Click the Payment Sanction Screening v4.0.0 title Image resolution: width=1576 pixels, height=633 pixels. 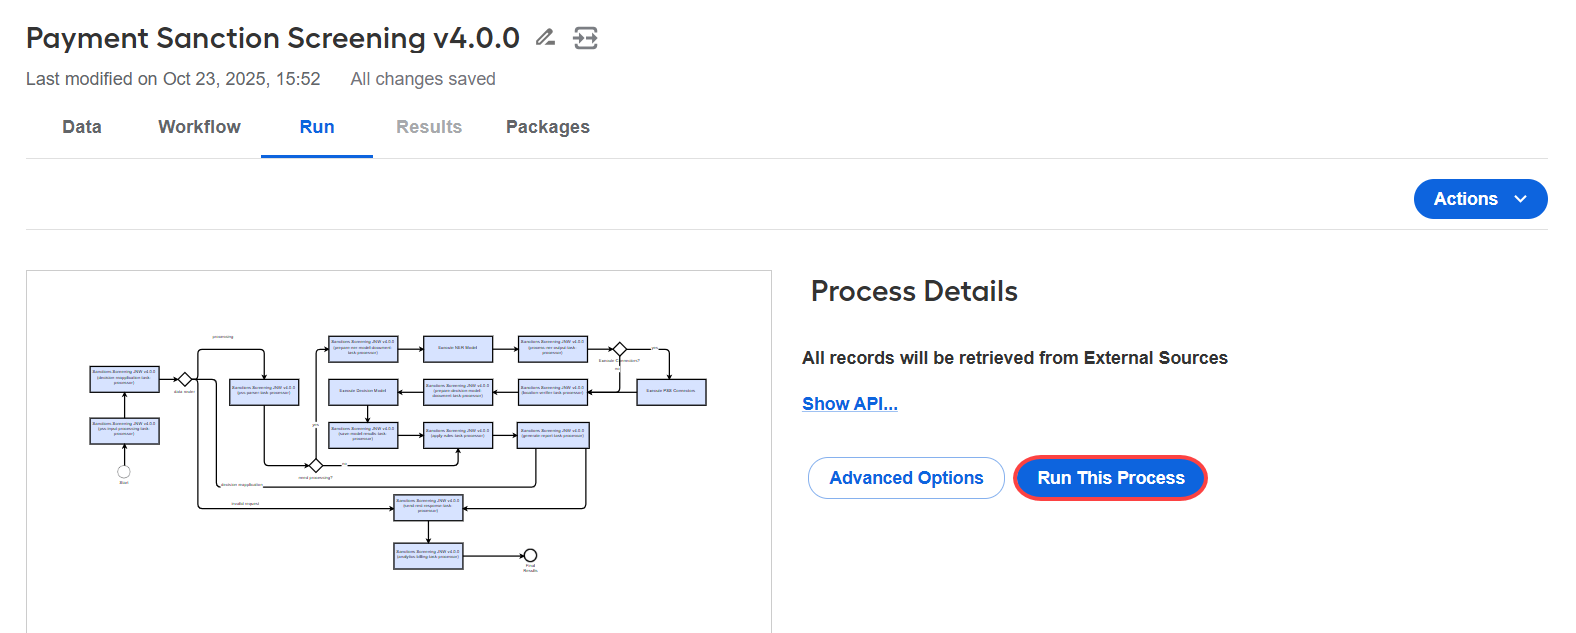273,38
